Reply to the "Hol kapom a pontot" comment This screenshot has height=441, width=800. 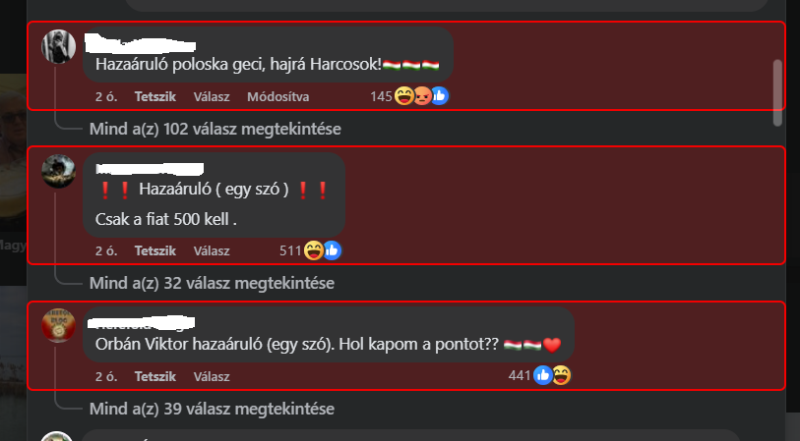click(x=211, y=376)
